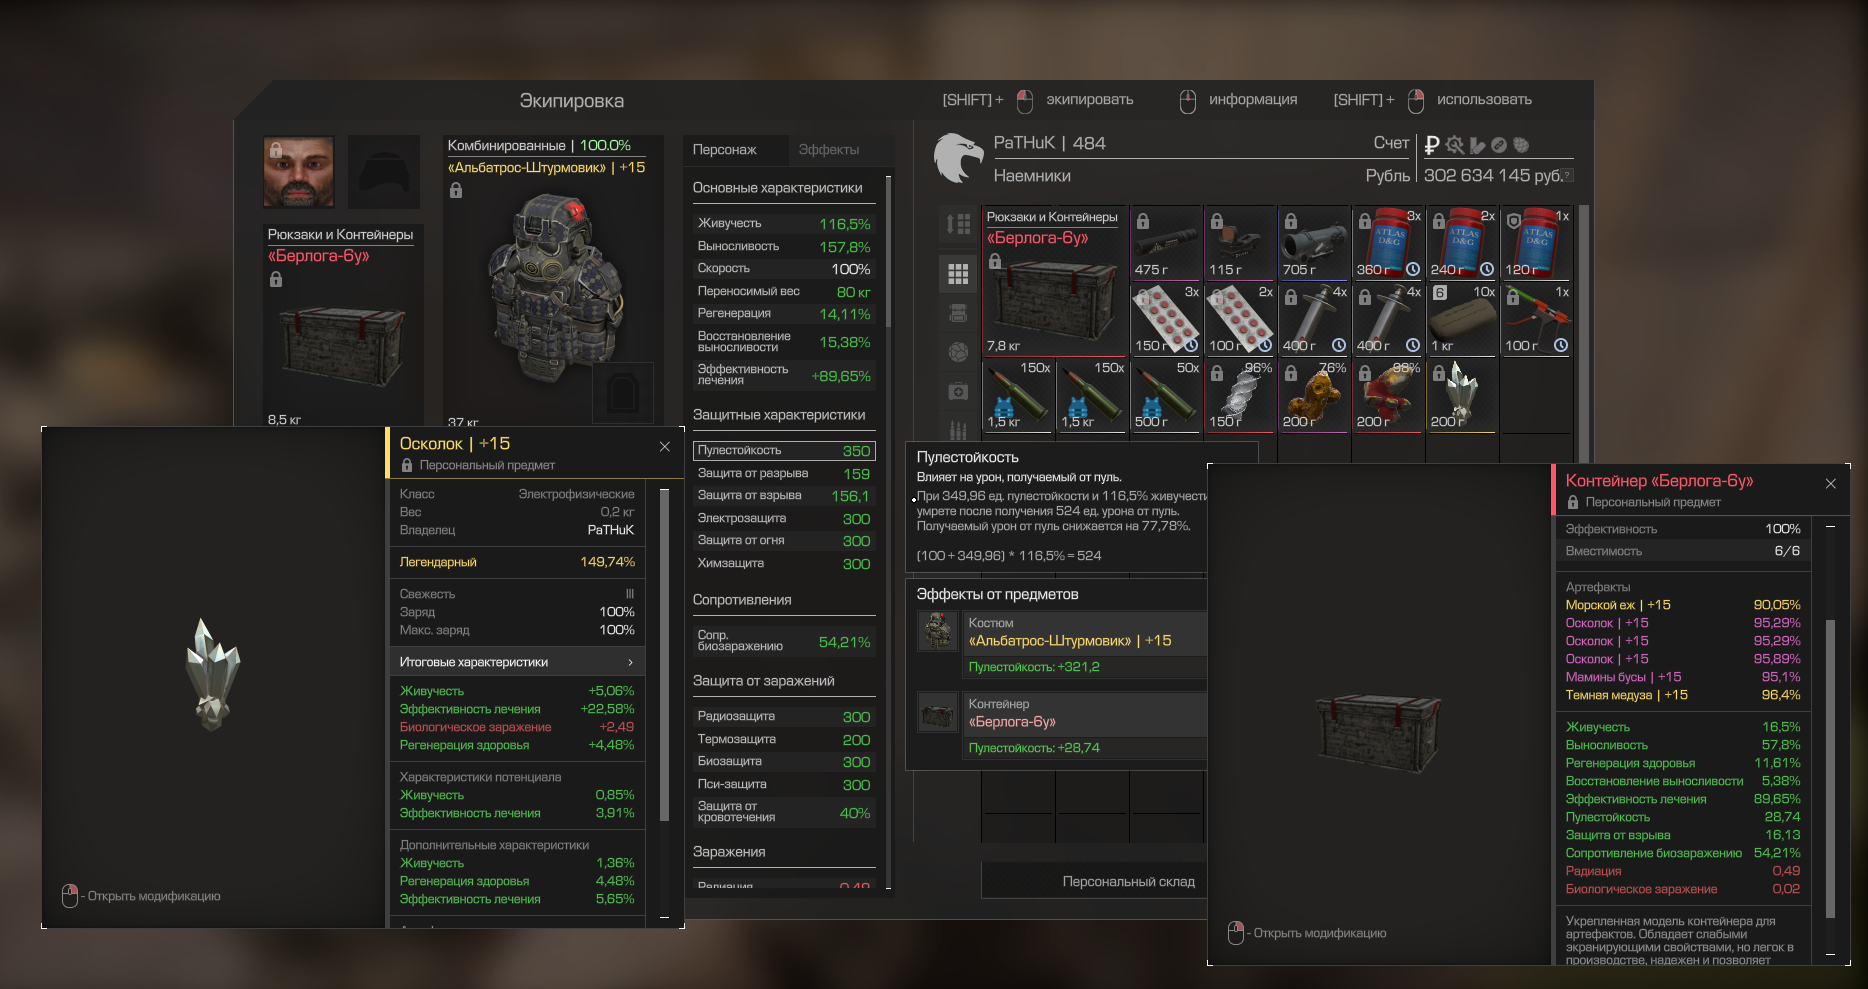This screenshot has height=989, width=1868.
Task: Select the crystal shard artifact in inventory
Action: 1462,395
